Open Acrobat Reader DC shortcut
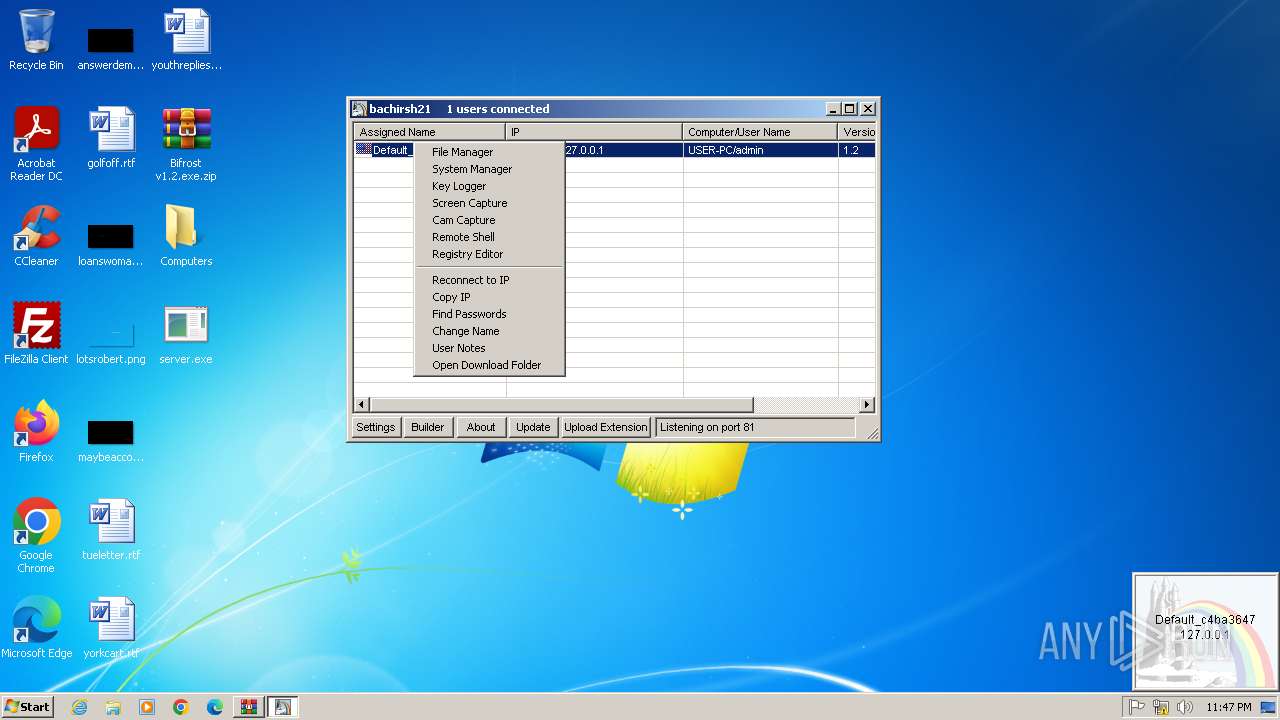 tap(36, 144)
